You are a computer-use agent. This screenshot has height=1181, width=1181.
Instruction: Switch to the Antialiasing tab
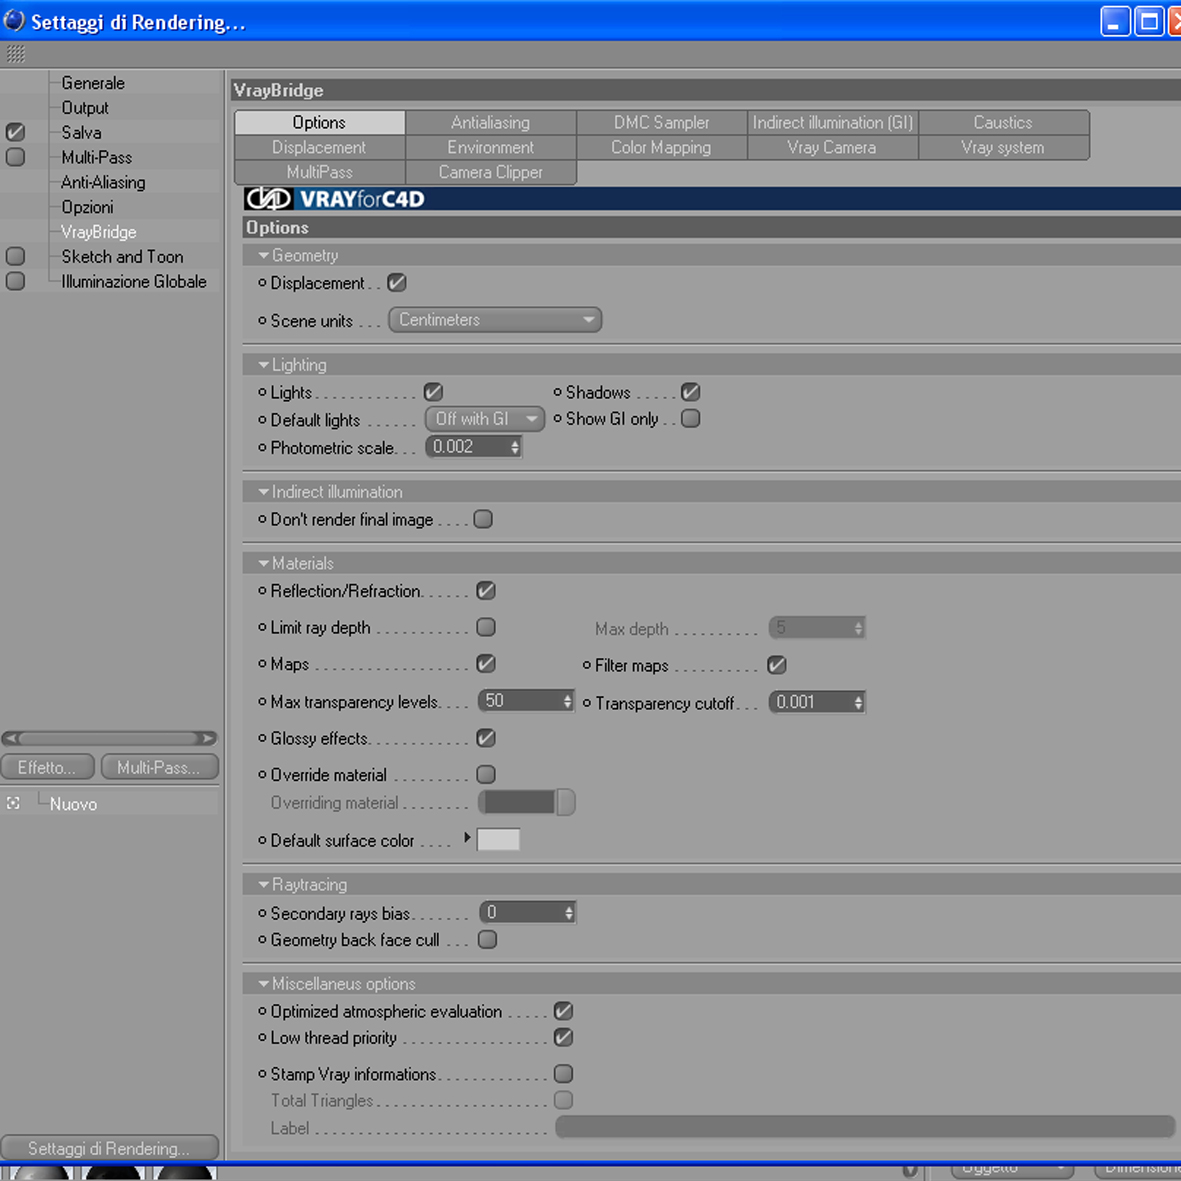click(490, 122)
